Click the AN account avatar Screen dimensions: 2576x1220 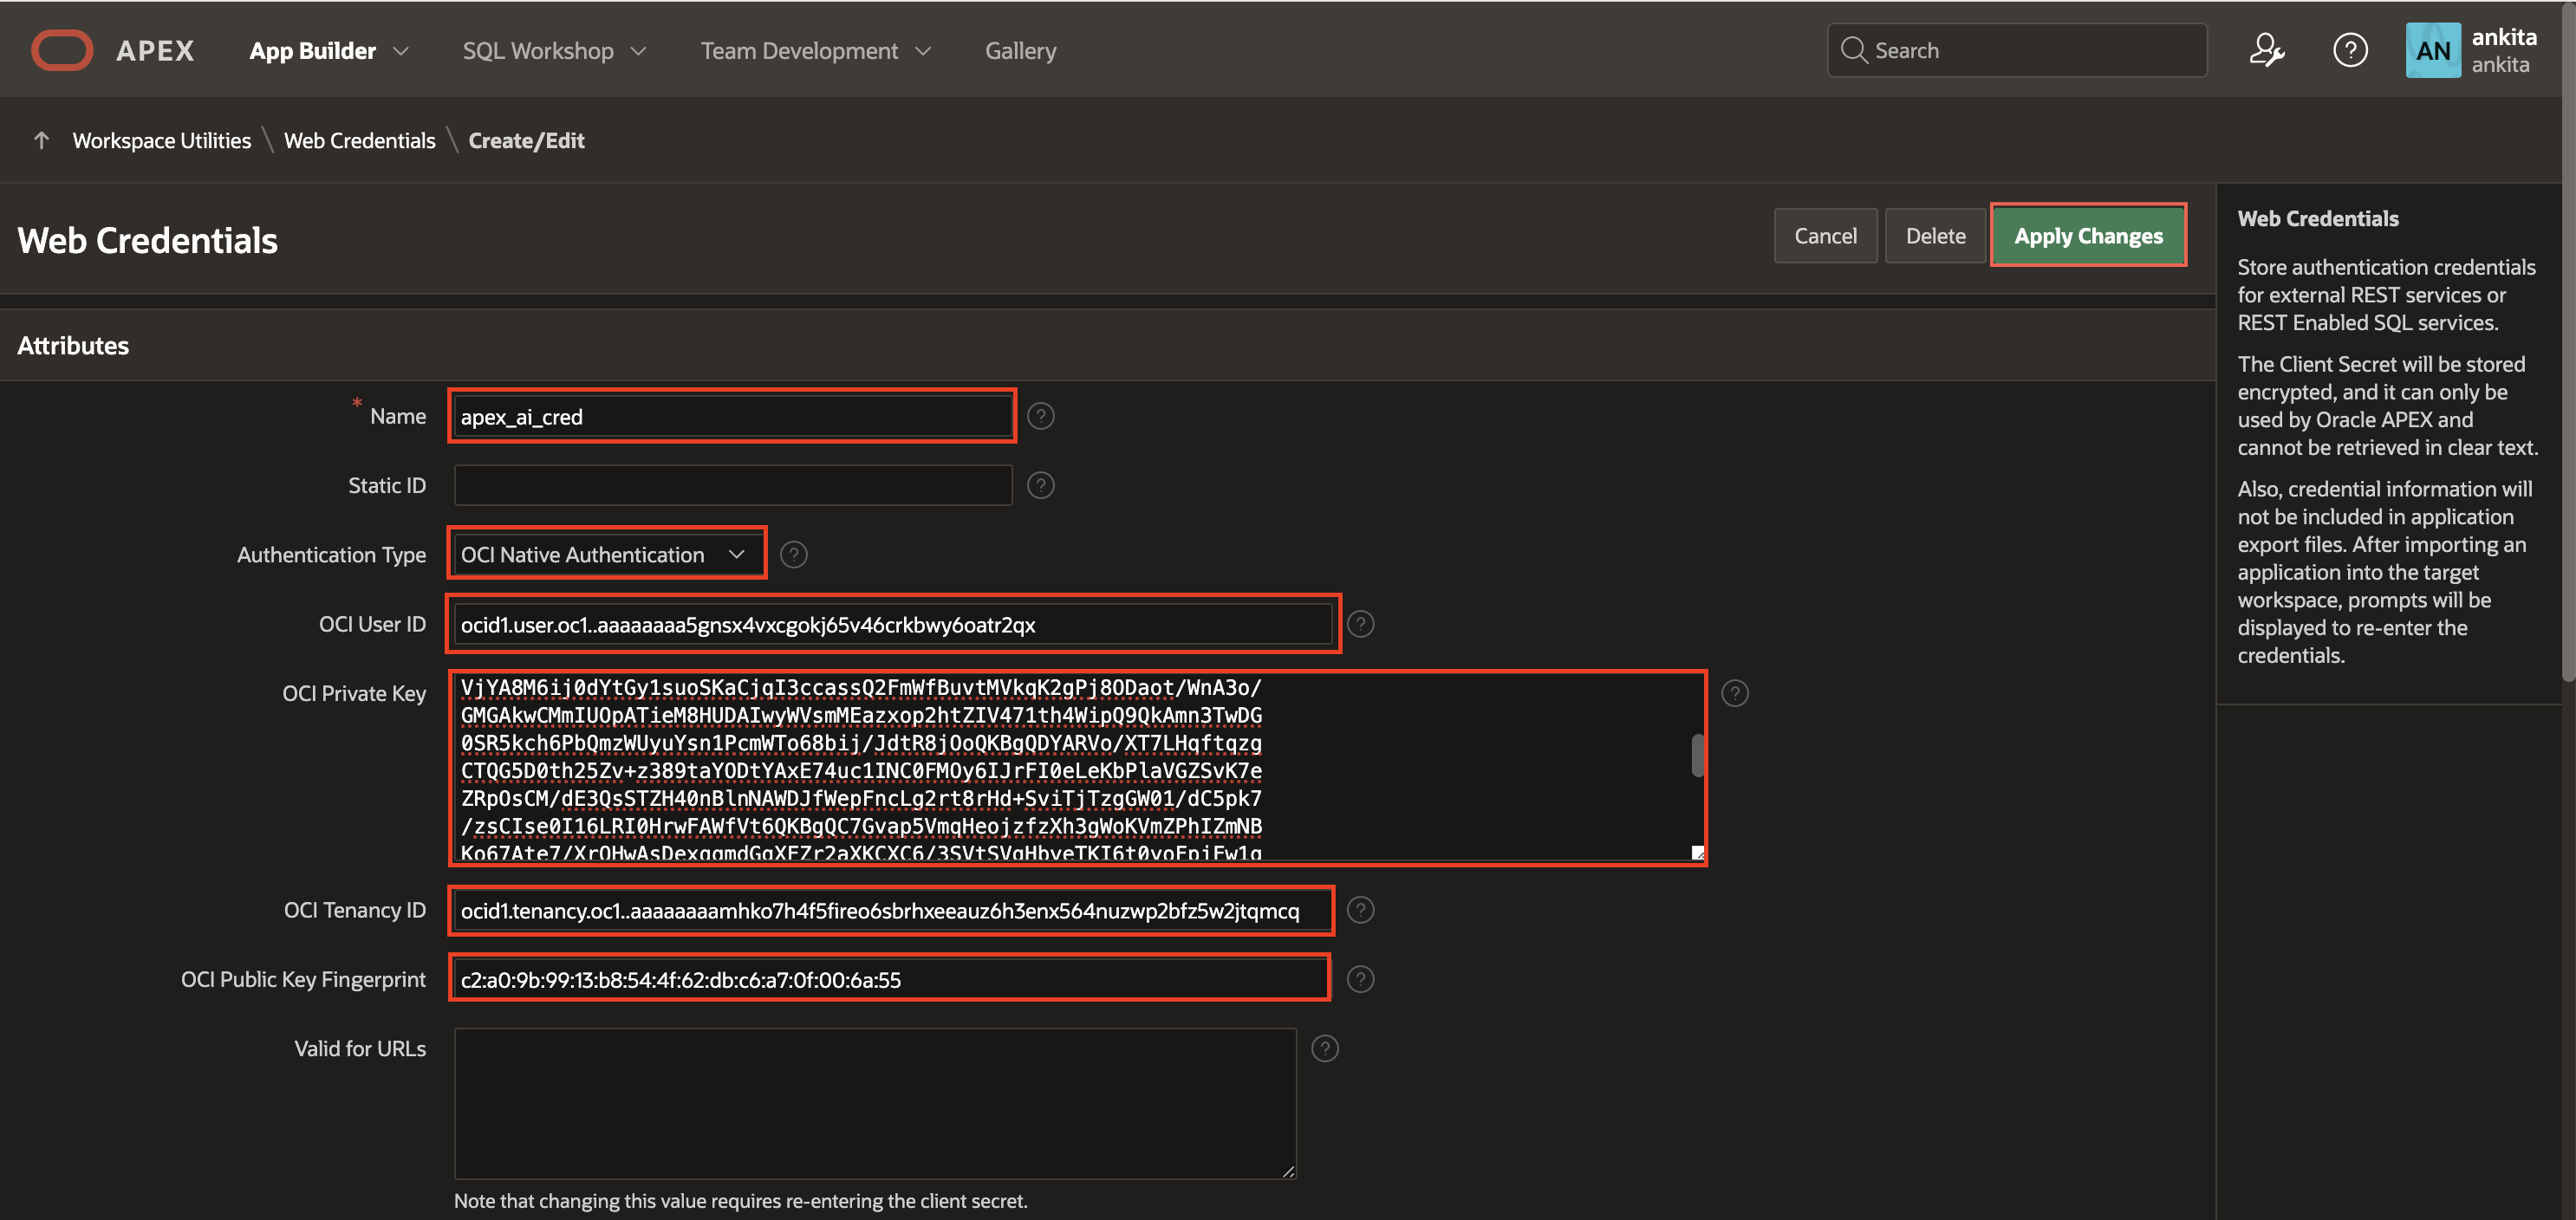pos(2432,50)
